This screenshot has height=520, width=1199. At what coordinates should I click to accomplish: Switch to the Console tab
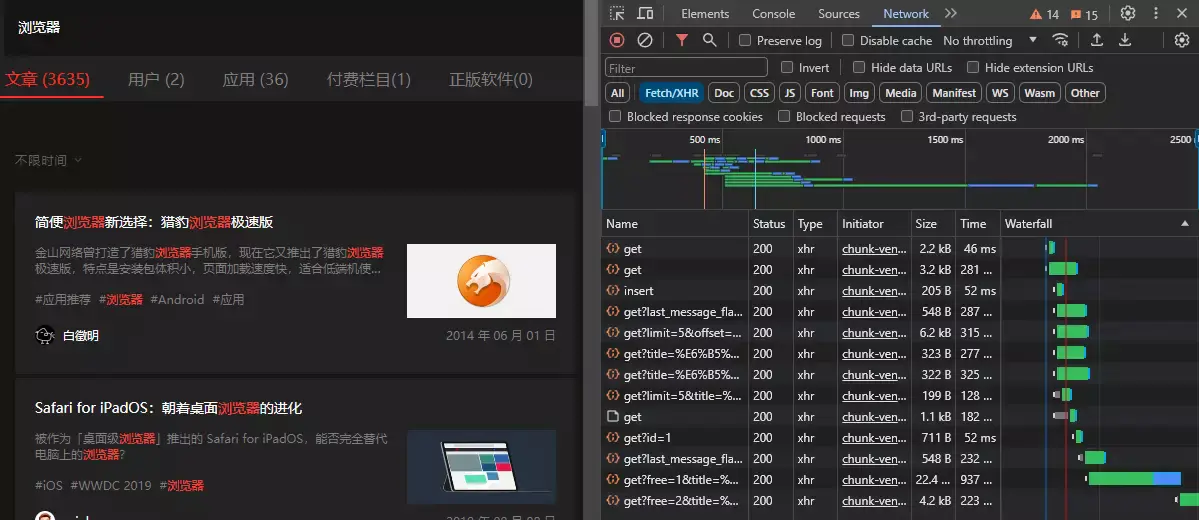click(x=774, y=14)
